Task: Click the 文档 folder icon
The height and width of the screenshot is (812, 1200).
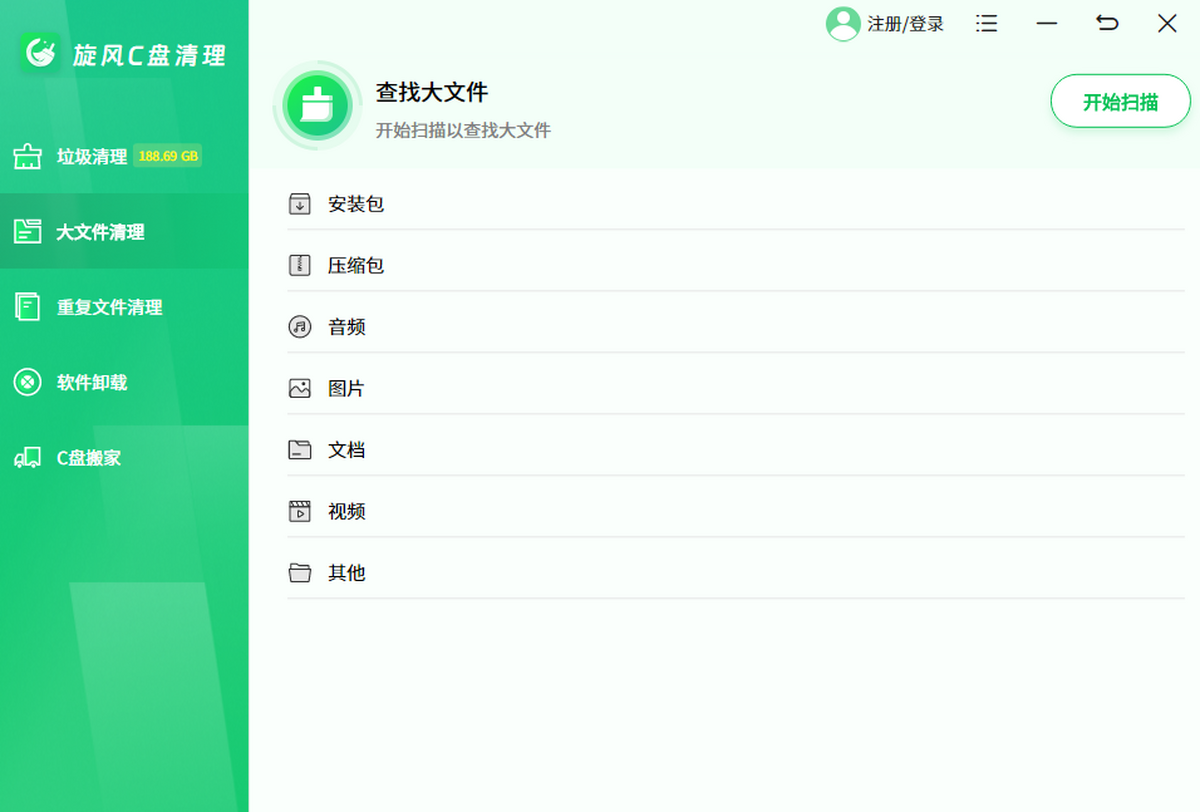Action: (300, 450)
